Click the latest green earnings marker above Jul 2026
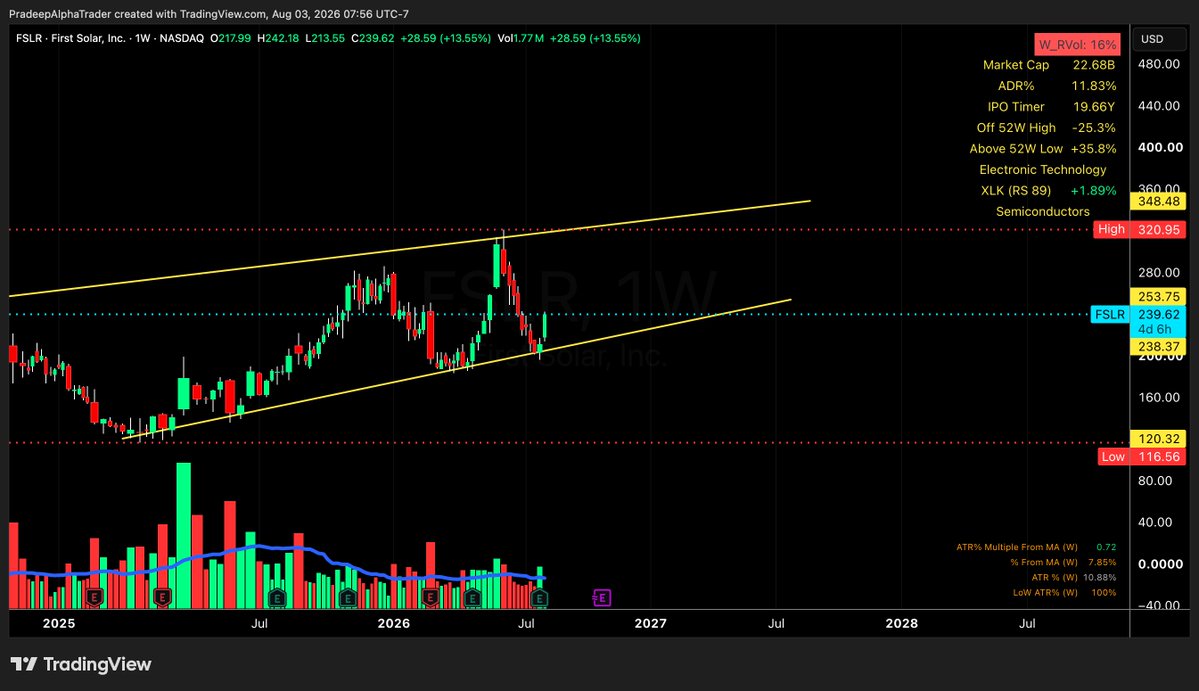 539,598
